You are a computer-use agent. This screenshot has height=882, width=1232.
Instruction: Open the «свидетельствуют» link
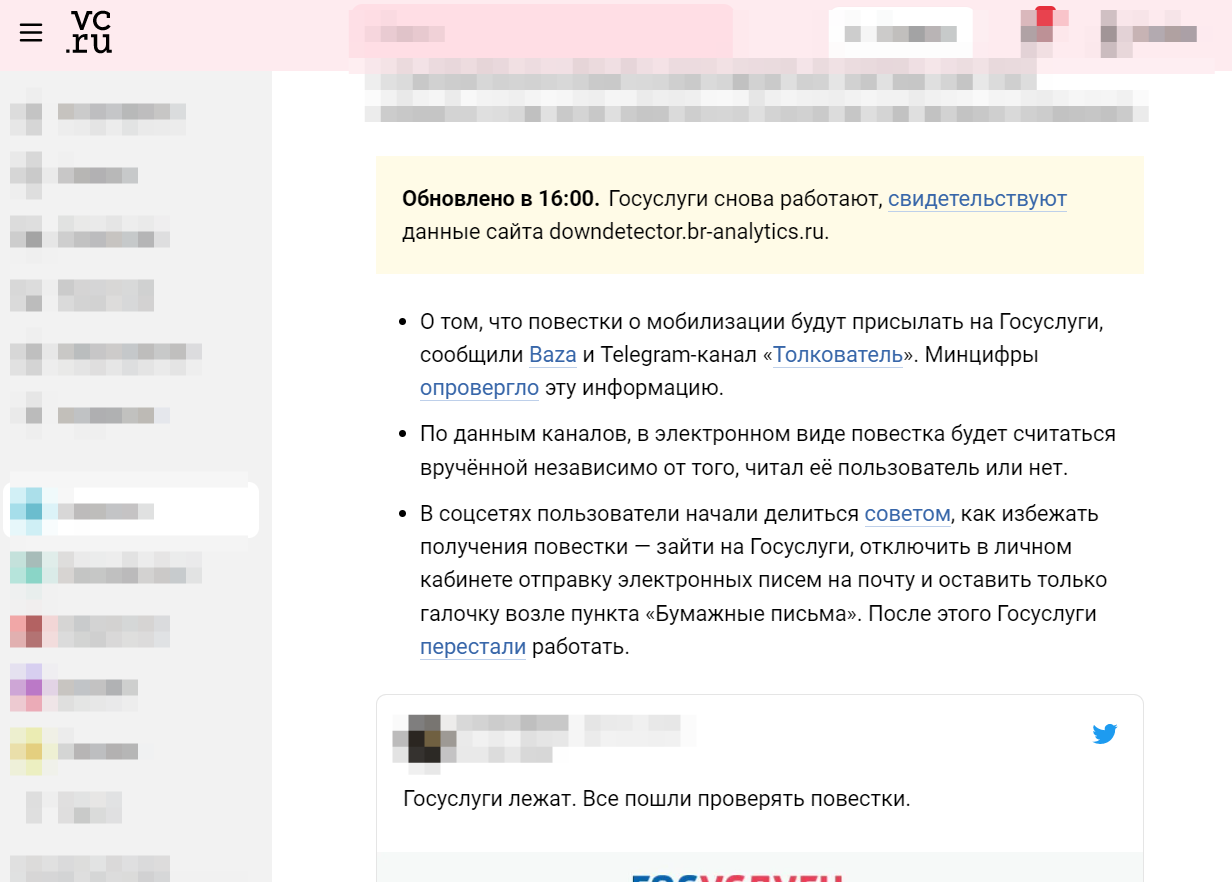point(977,198)
